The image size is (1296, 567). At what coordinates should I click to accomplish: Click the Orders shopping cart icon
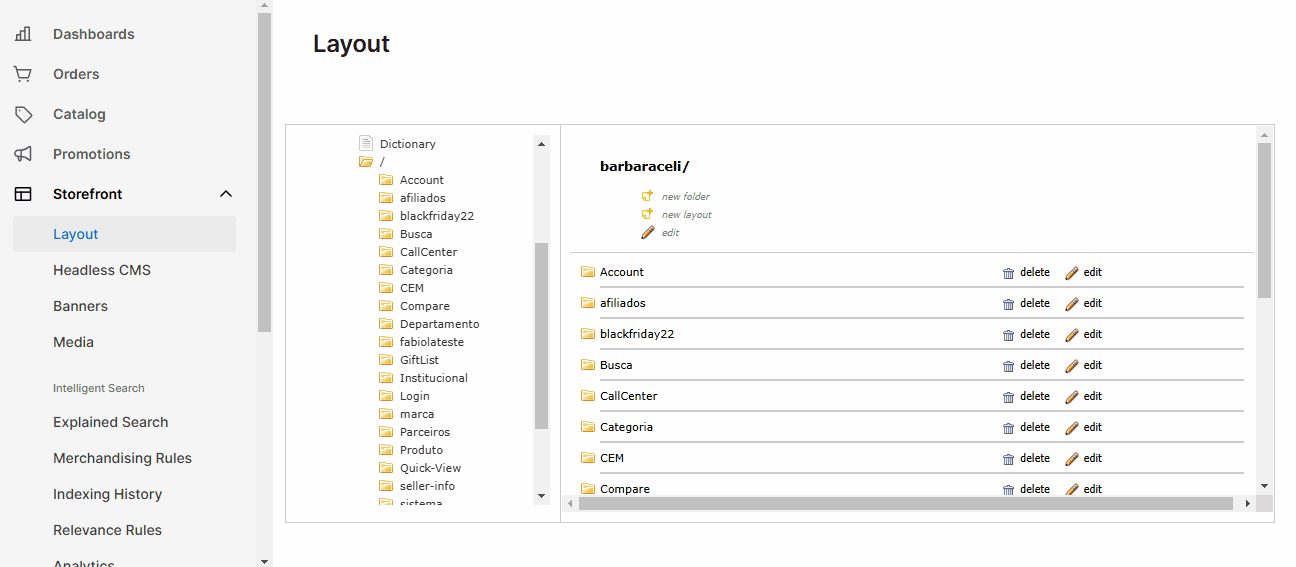[23, 74]
